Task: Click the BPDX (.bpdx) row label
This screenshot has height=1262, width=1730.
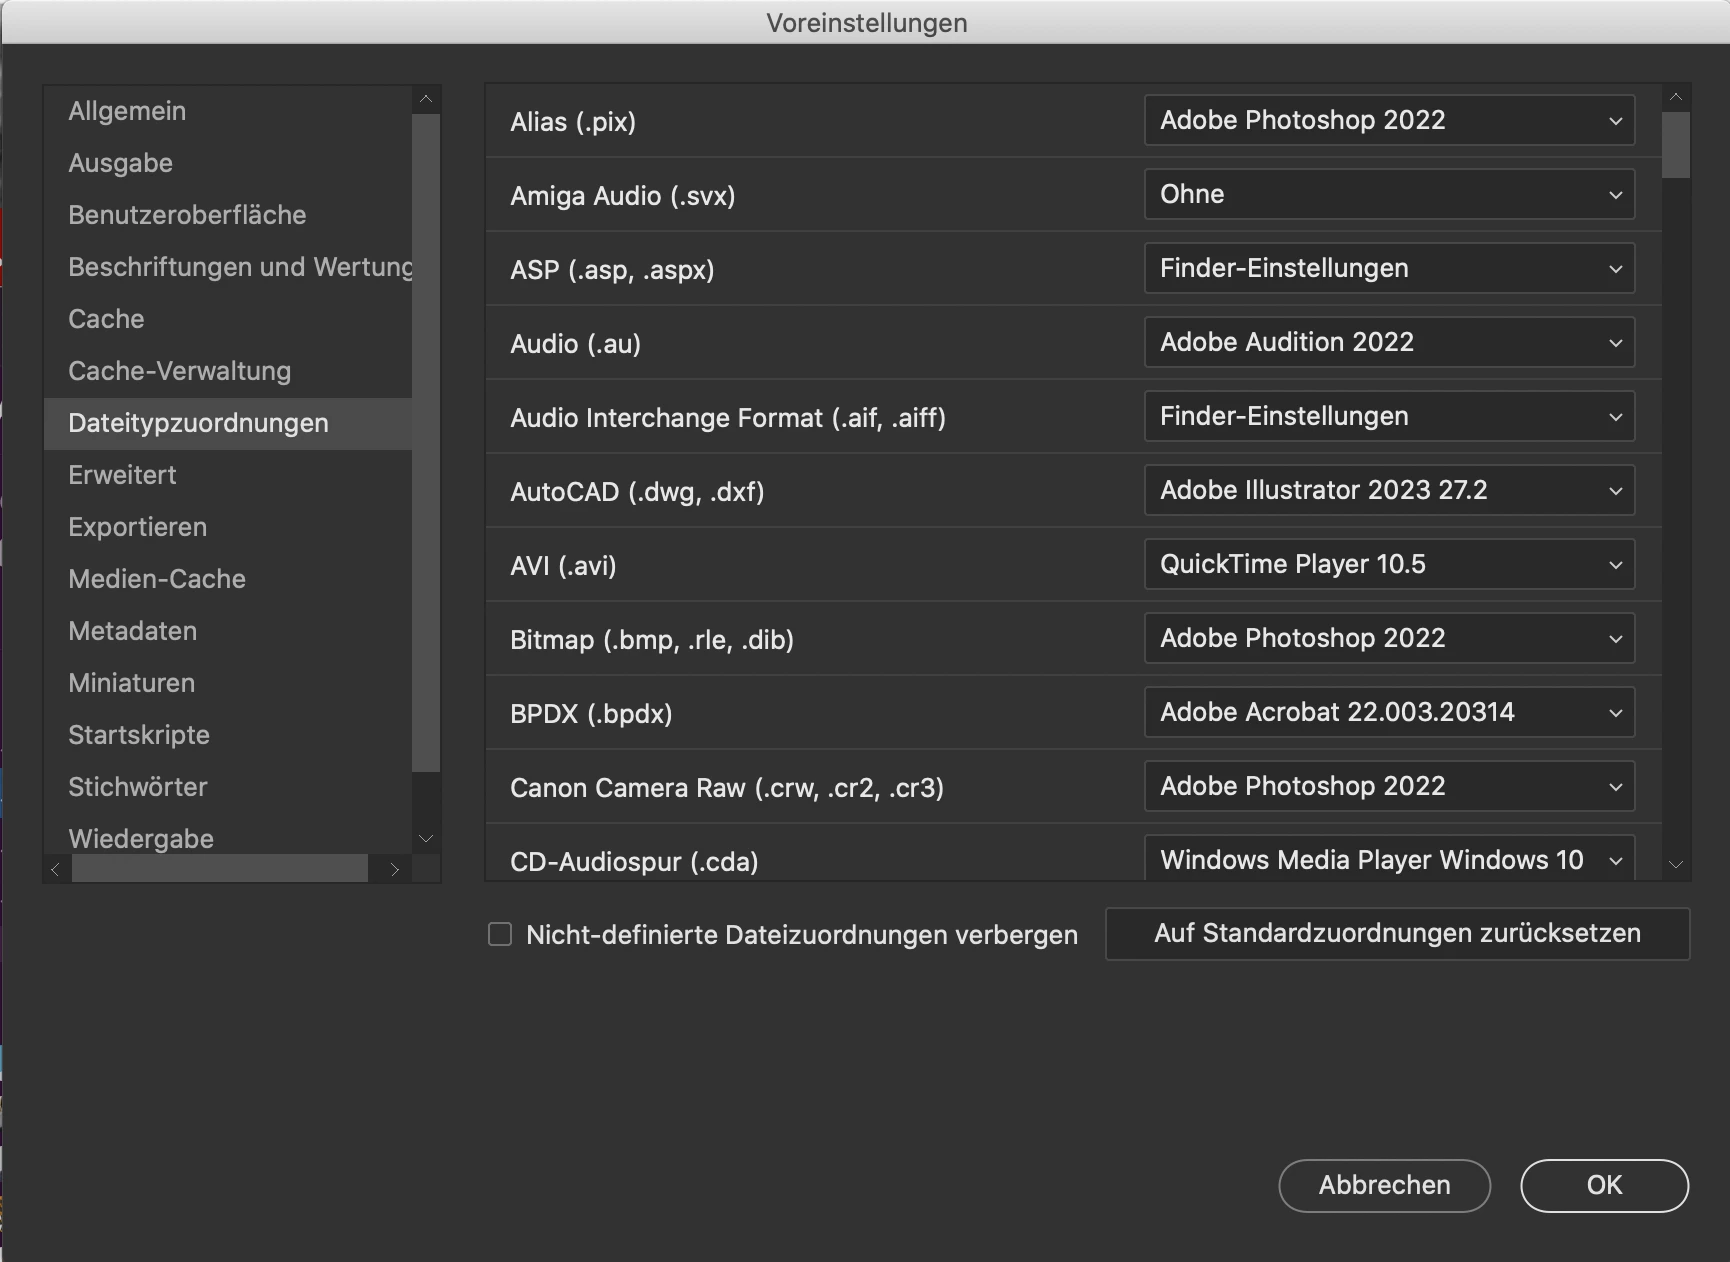Action: 591,714
